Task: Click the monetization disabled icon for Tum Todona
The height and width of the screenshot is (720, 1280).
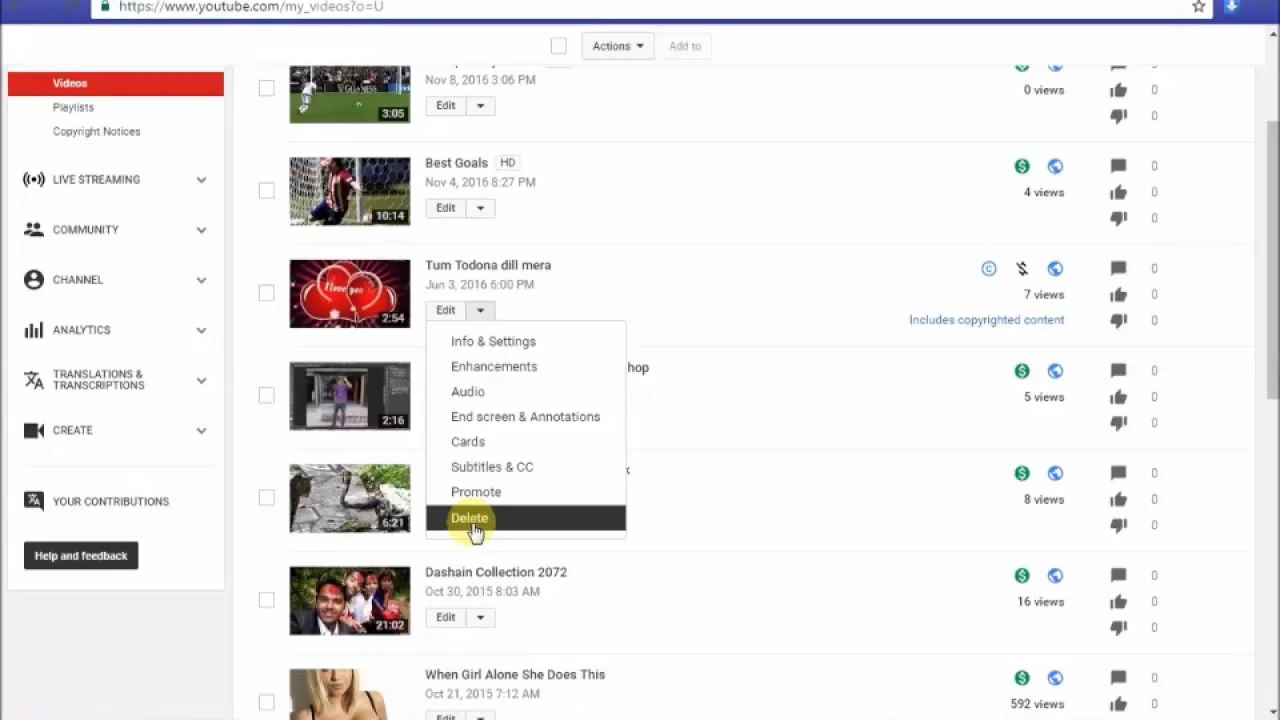Action: point(1021,268)
